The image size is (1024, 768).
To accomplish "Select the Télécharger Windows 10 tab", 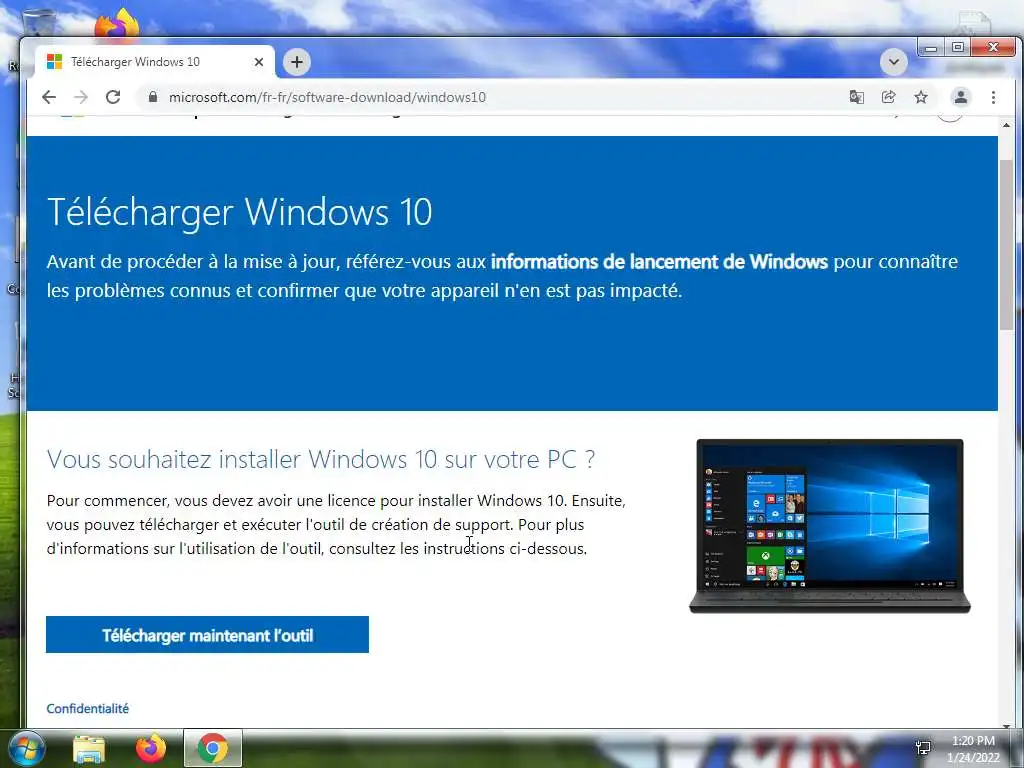I will pyautogui.click(x=155, y=62).
